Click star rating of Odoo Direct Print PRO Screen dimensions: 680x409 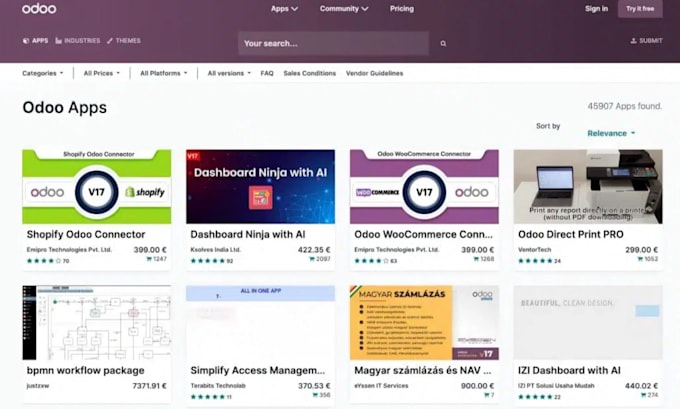coord(536,261)
